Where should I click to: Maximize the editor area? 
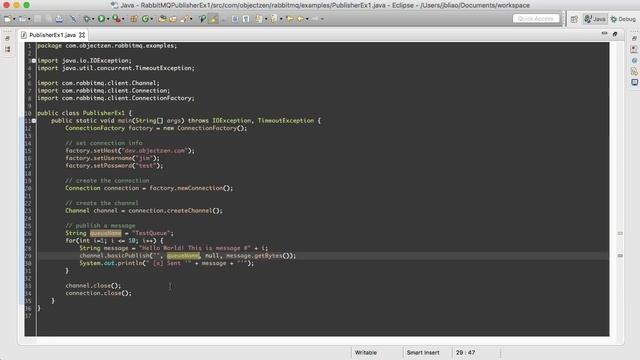pyautogui.click(x=615, y=34)
